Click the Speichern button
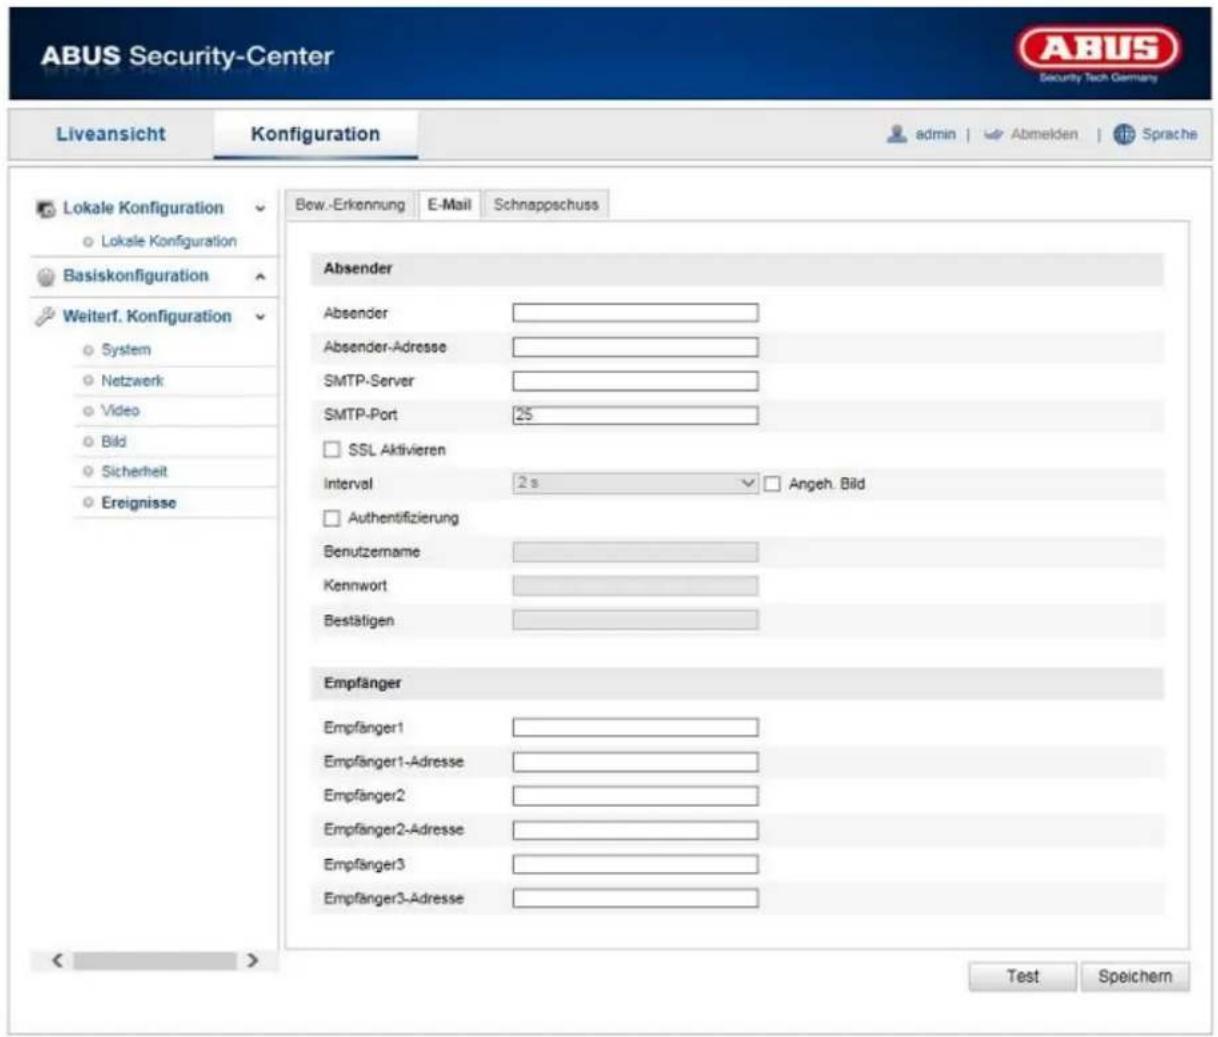1218x1037 pixels. 1135,977
